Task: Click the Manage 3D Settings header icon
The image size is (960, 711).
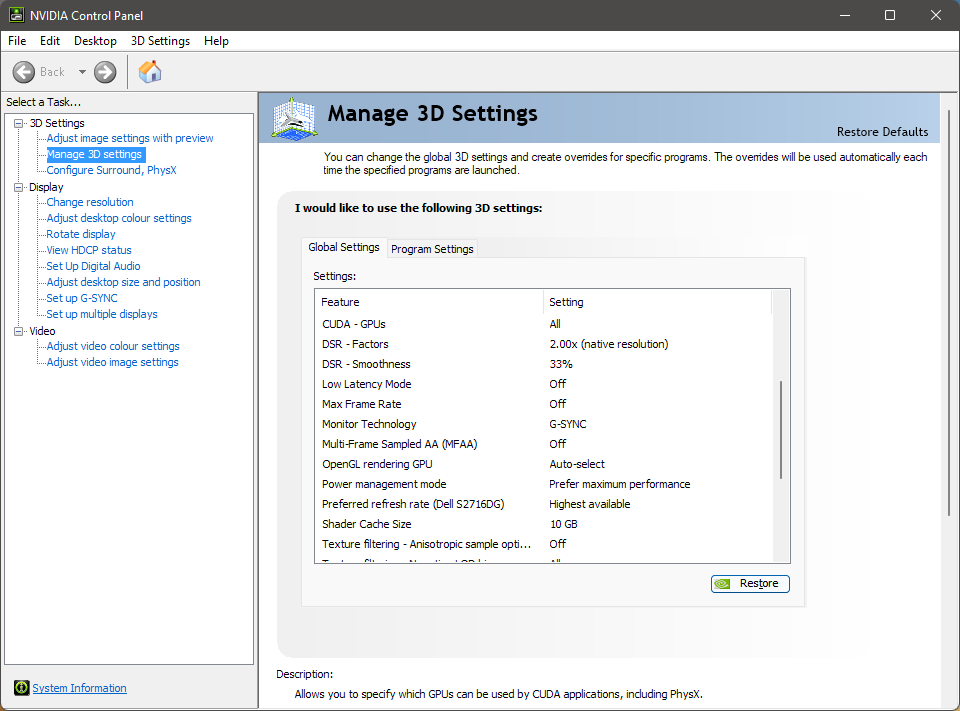Action: click(x=294, y=118)
